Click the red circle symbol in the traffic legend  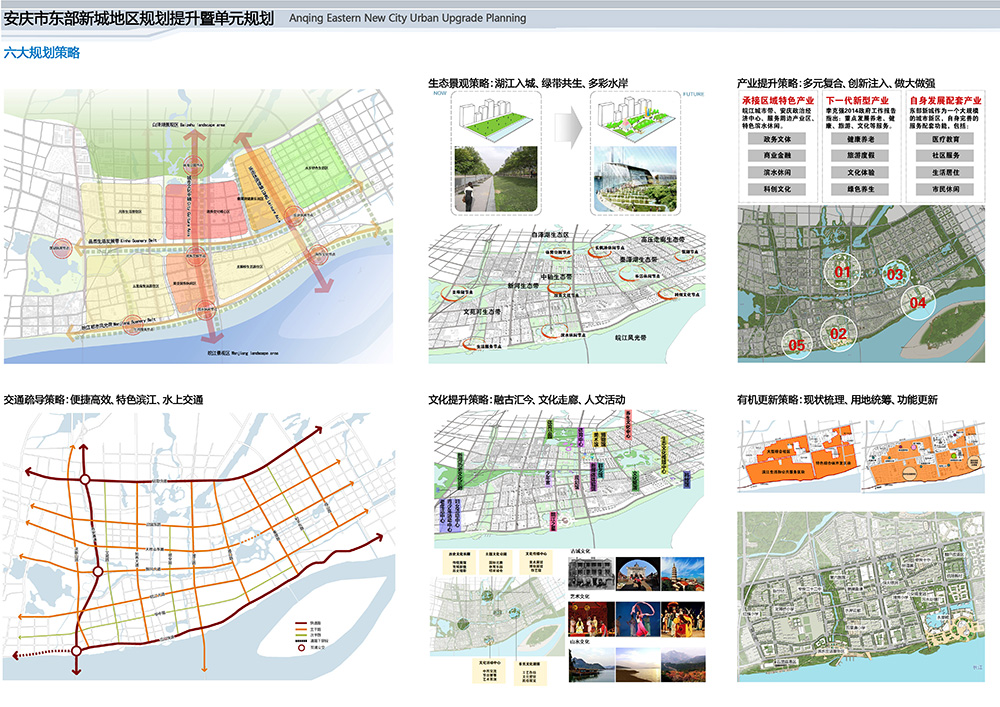pyautogui.click(x=302, y=647)
